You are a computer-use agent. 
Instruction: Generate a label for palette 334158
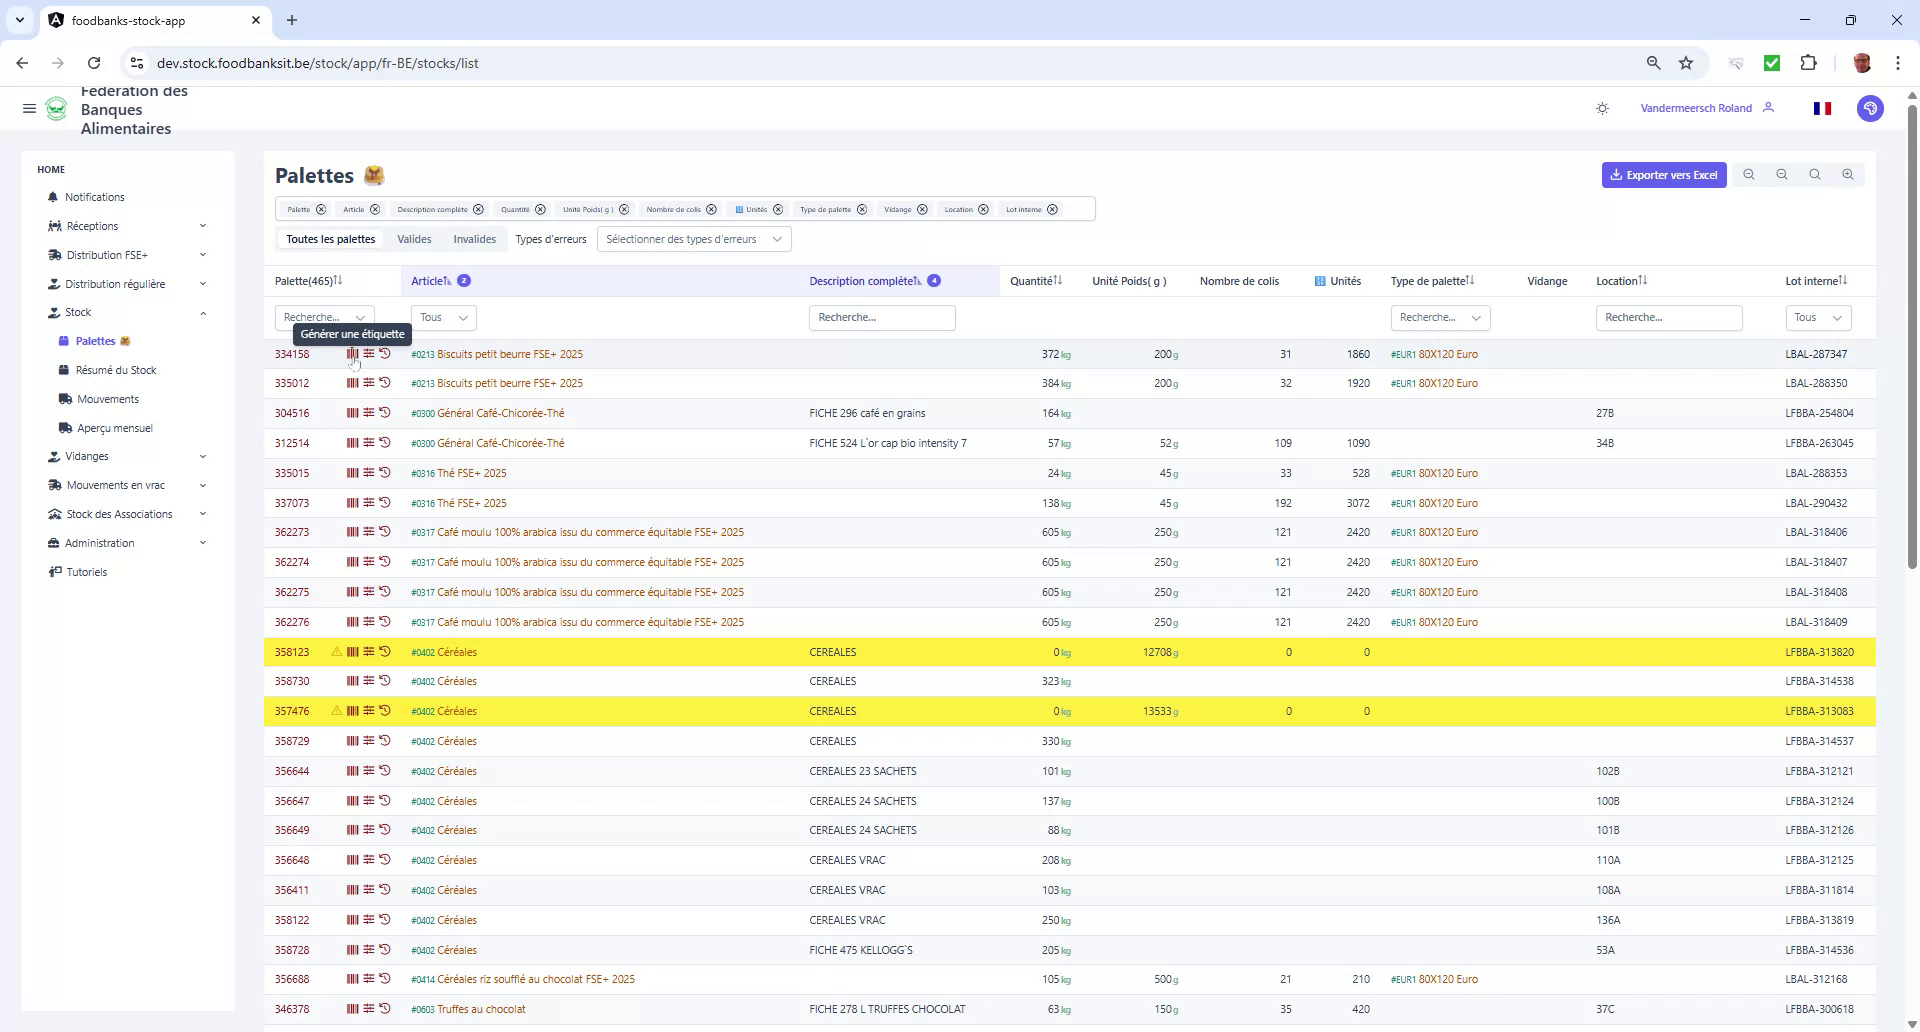[x=352, y=354]
